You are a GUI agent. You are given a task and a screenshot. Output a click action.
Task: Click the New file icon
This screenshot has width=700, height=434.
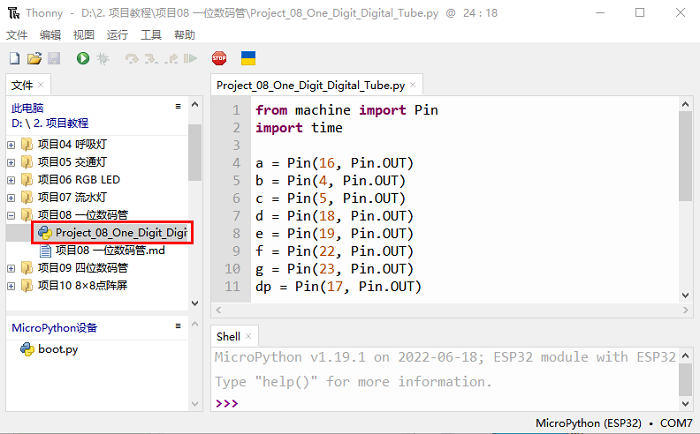14,59
